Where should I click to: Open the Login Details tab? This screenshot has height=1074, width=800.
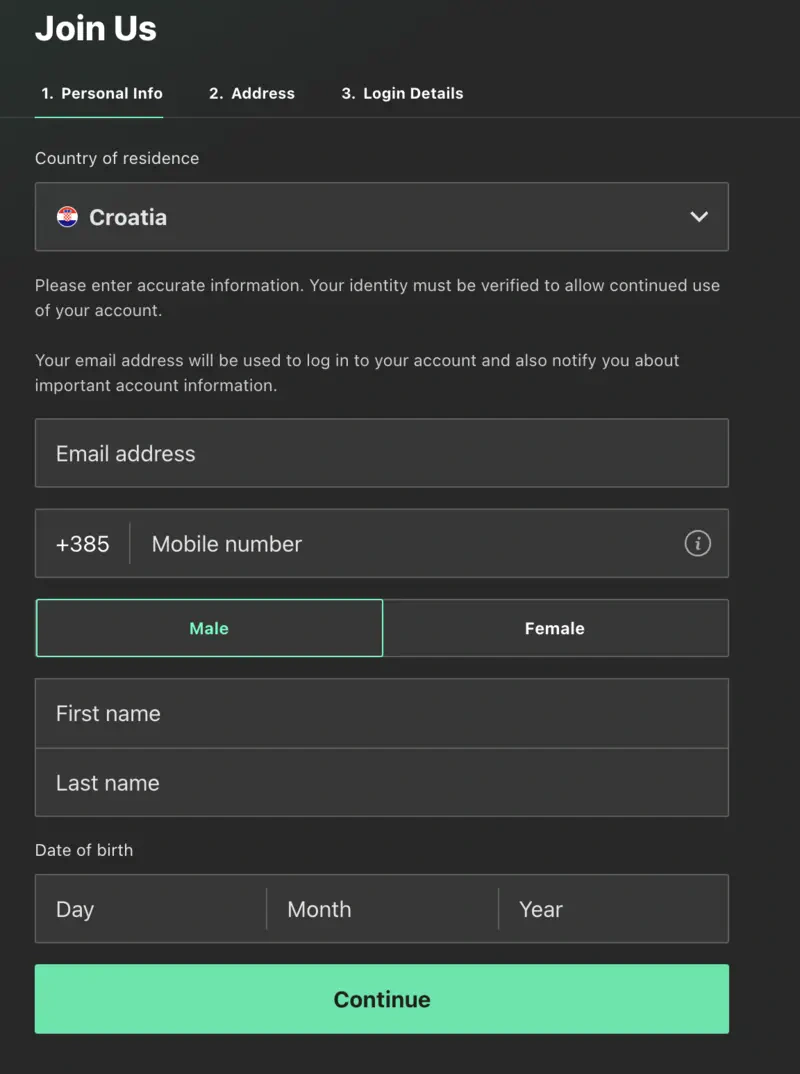pyautogui.click(x=402, y=94)
